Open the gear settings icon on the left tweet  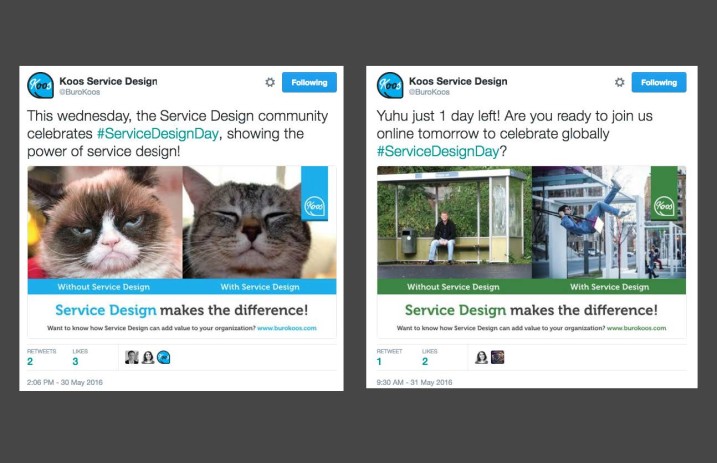[270, 82]
